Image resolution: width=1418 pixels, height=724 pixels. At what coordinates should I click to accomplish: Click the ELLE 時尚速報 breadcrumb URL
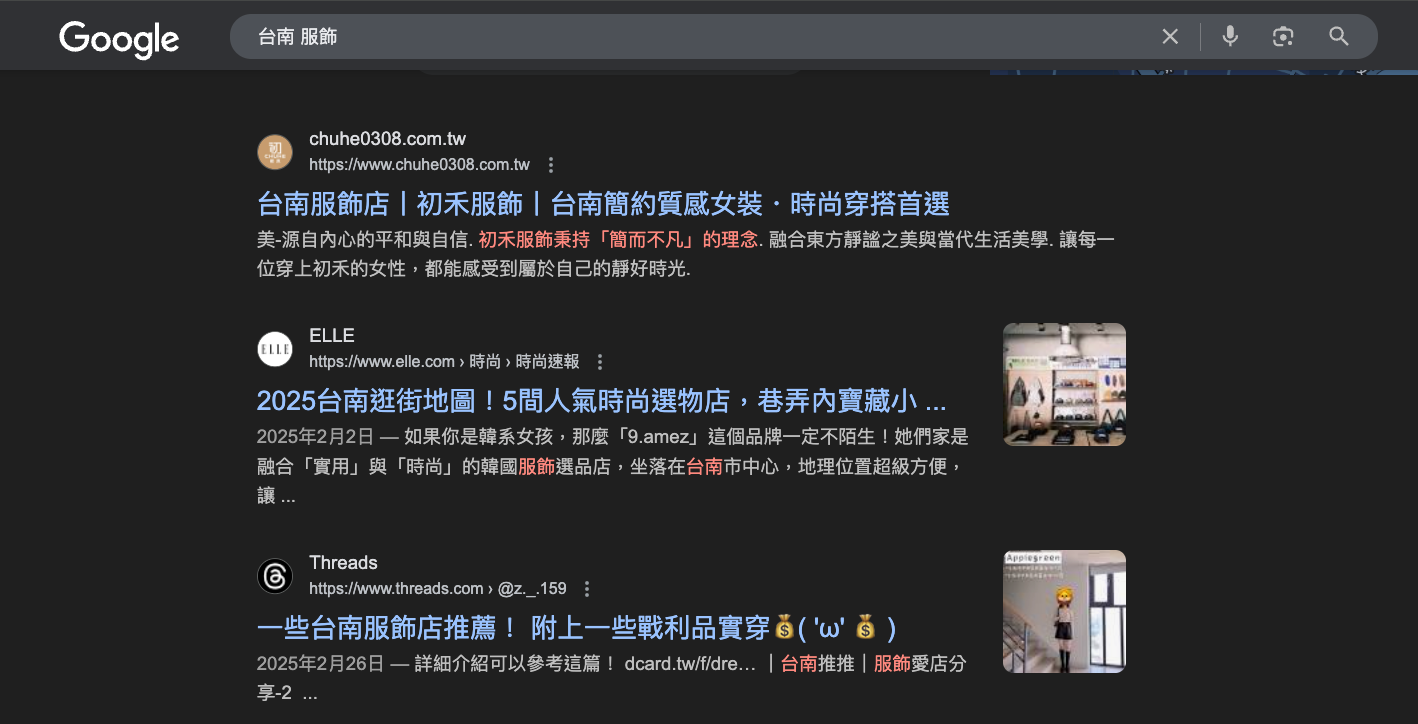(x=444, y=362)
